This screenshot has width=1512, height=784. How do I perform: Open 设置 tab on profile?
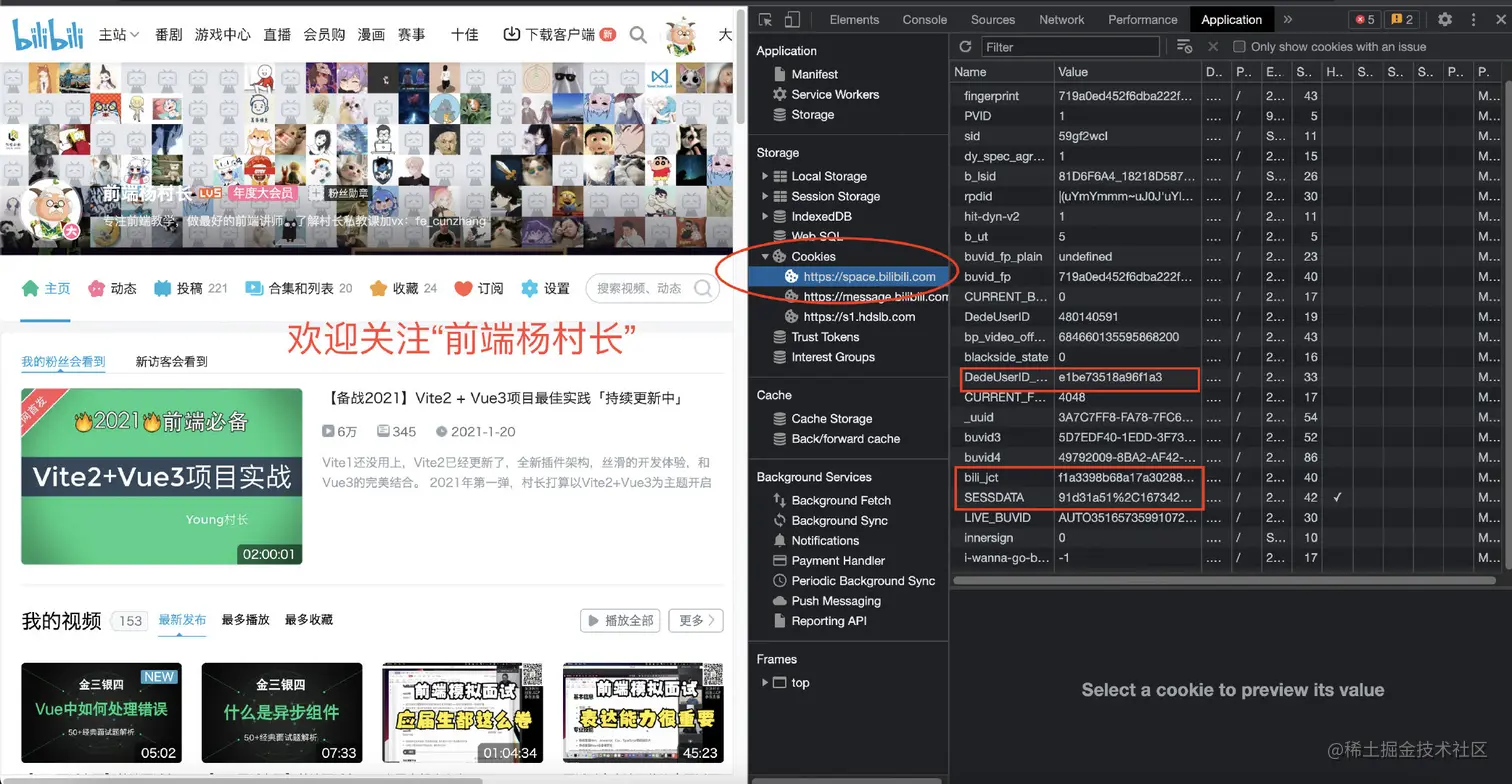click(545, 288)
